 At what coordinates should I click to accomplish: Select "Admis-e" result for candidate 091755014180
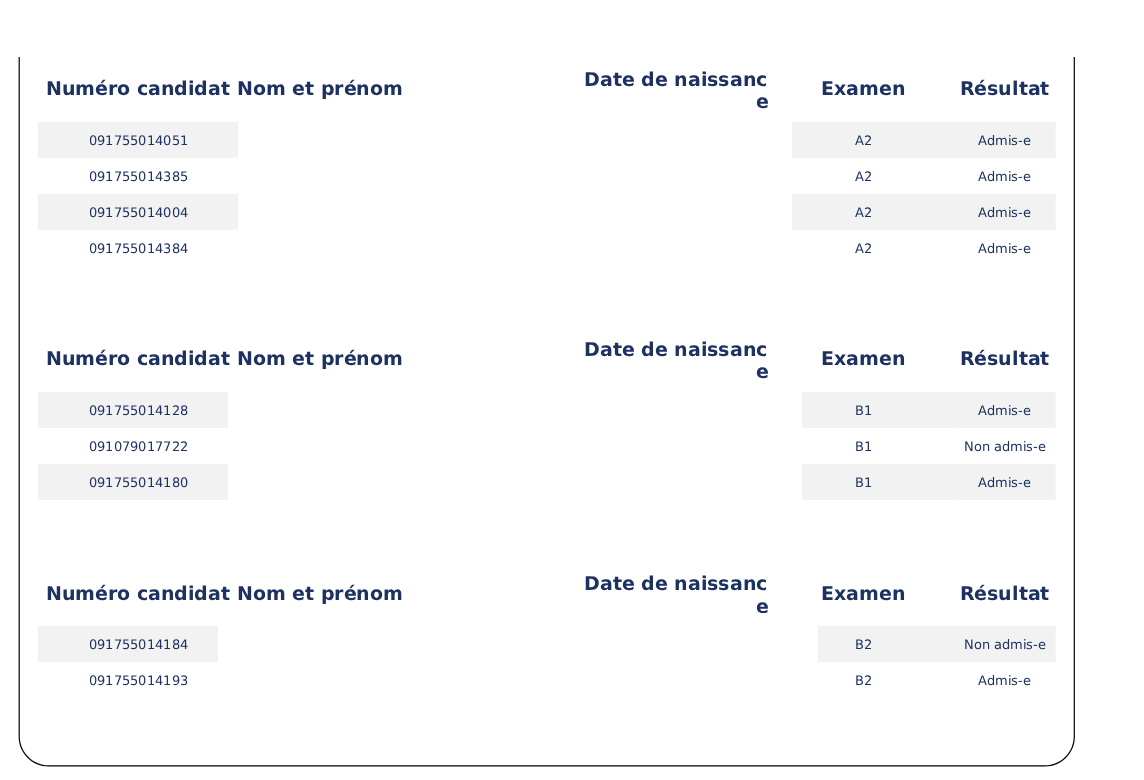pos(1004,483)
